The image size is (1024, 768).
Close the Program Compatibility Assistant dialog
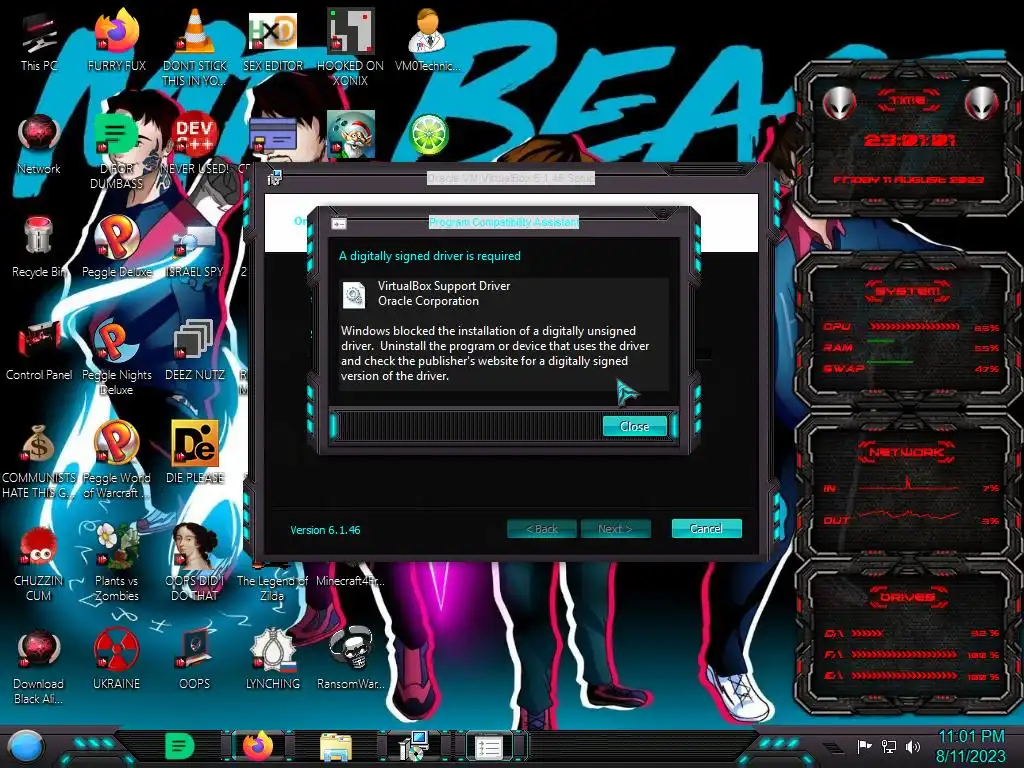click(634, 426)
